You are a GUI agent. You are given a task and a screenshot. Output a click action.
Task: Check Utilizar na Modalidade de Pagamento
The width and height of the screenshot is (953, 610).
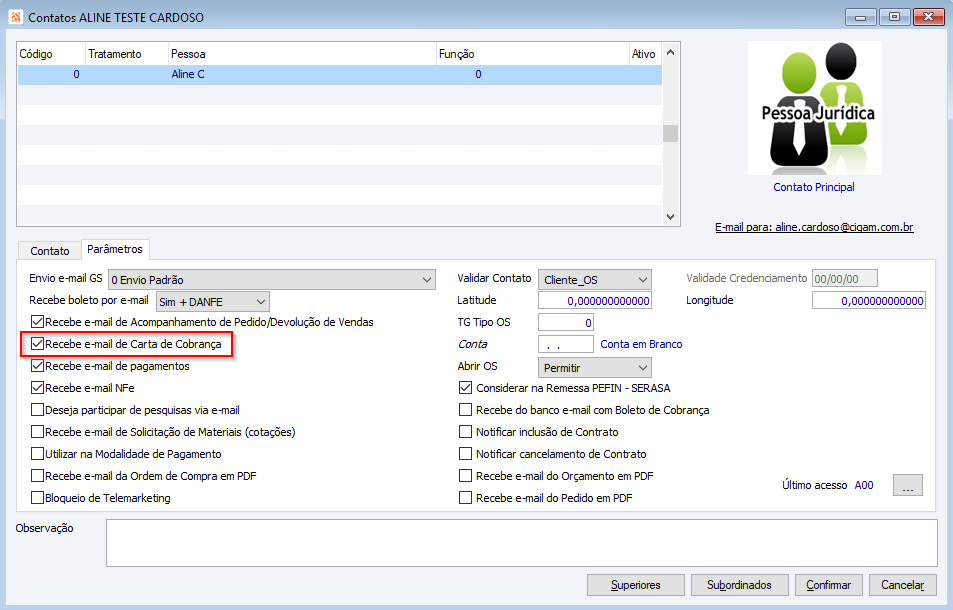click(38, 454)
